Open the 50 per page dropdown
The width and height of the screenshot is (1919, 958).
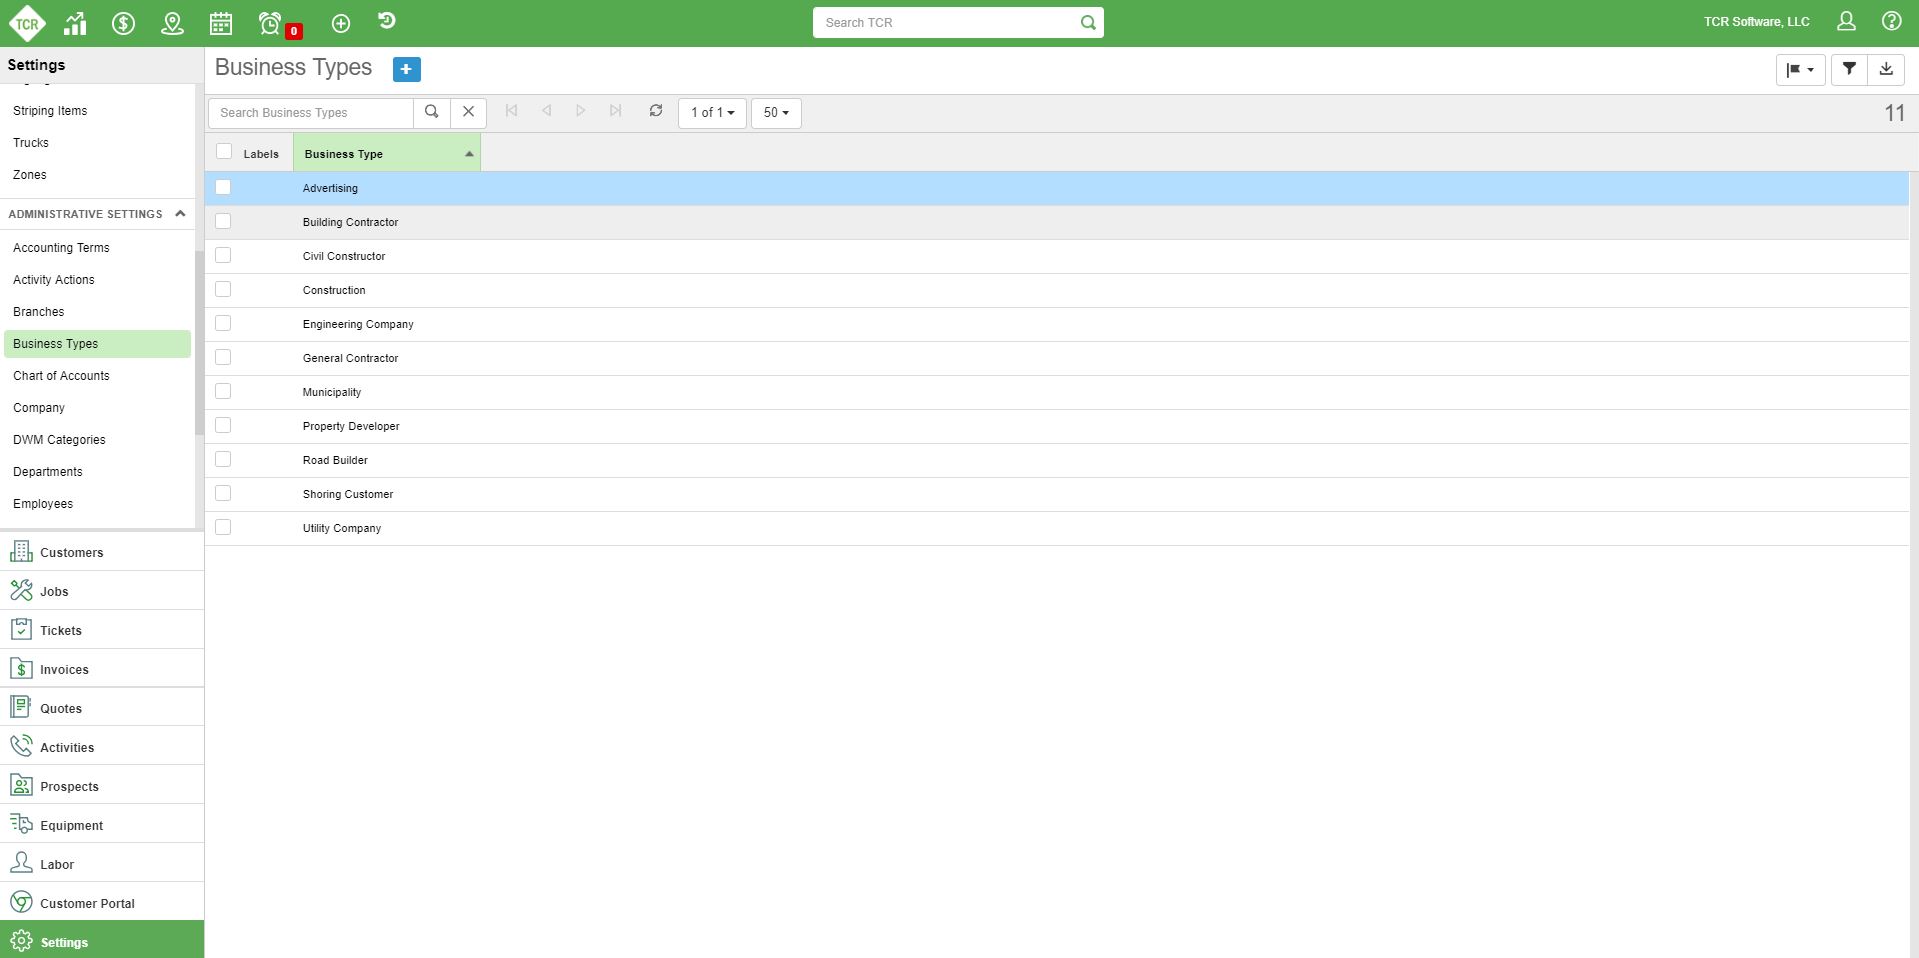pyautogui.click(x=776, y=113)
